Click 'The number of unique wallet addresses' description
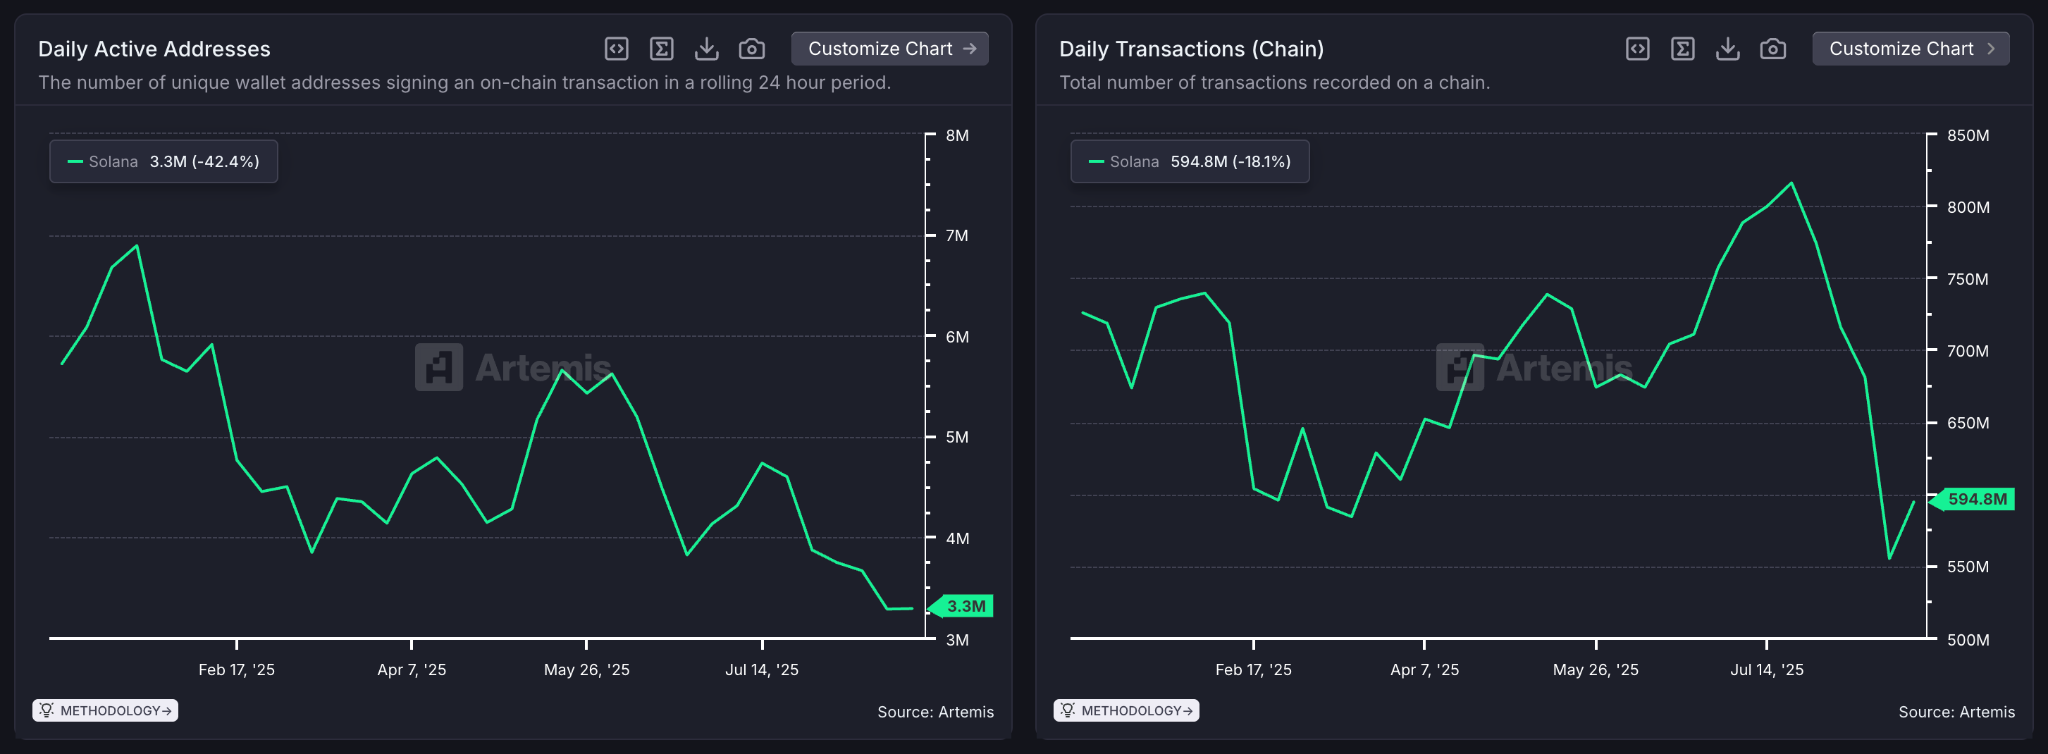The width and height of the screenshot is (2048, 754). click(x=464, y=83)
